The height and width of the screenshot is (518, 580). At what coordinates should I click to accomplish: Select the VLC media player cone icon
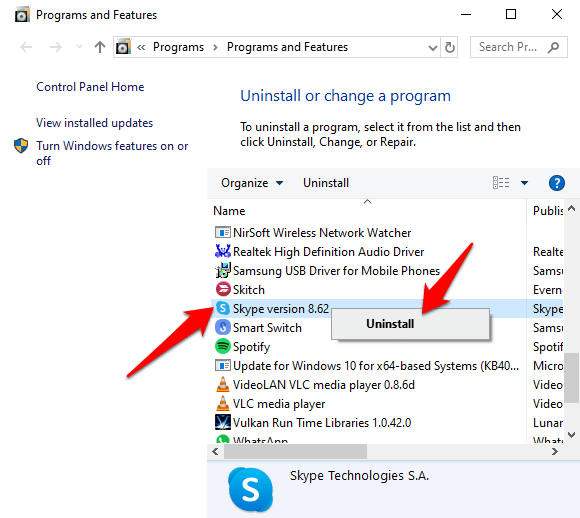click(223, 403)
